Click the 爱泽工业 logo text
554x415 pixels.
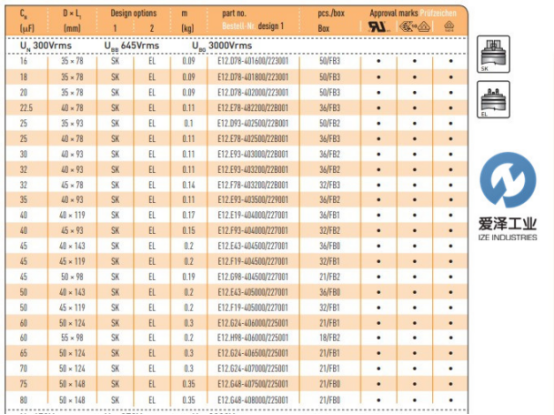pyautogui.click(x=508, y=224)
